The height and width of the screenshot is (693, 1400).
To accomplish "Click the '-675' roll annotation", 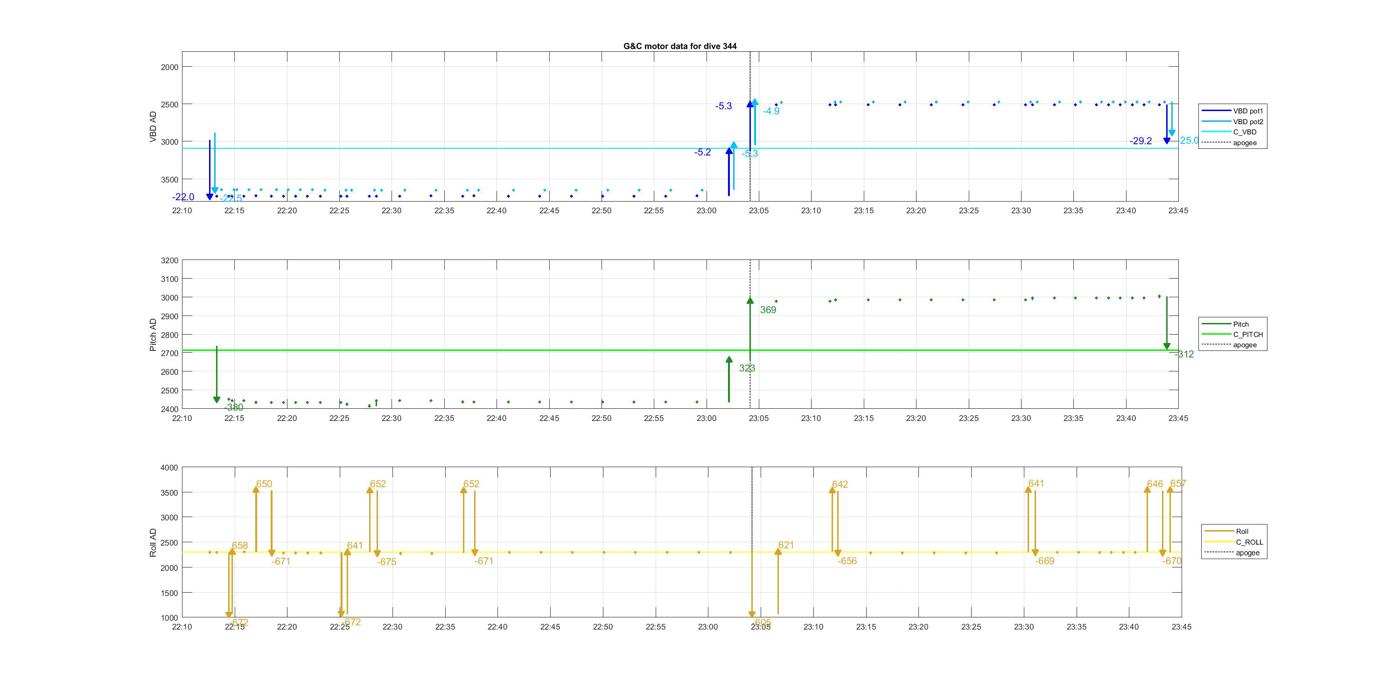I will (x=387, y=562).
